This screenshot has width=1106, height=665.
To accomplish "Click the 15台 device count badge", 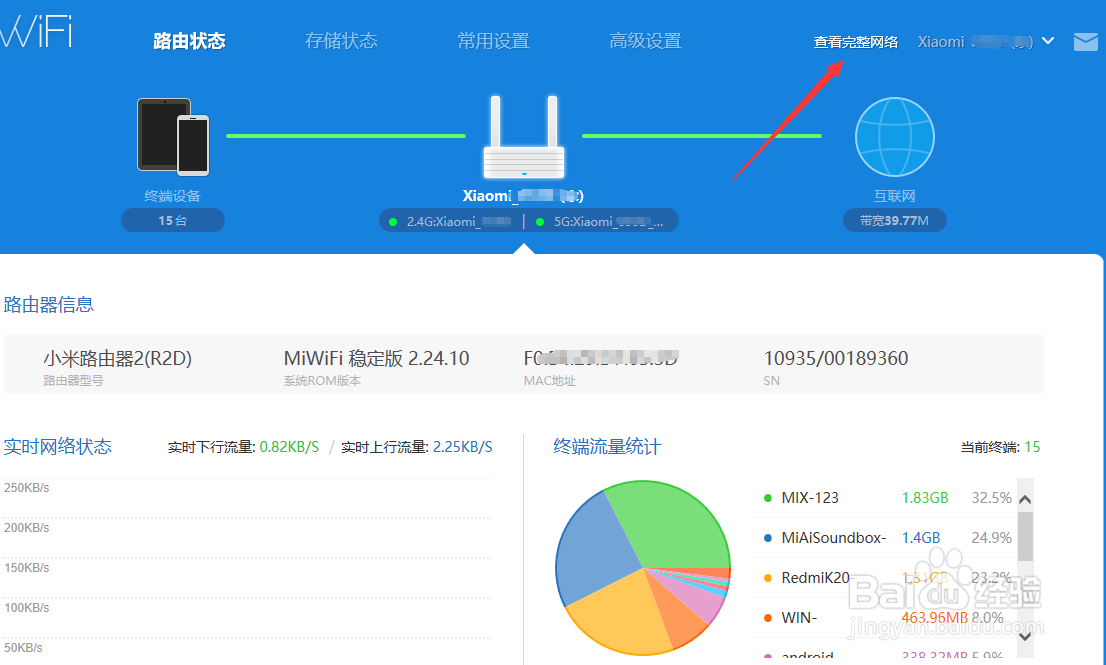I will (173, 220).
